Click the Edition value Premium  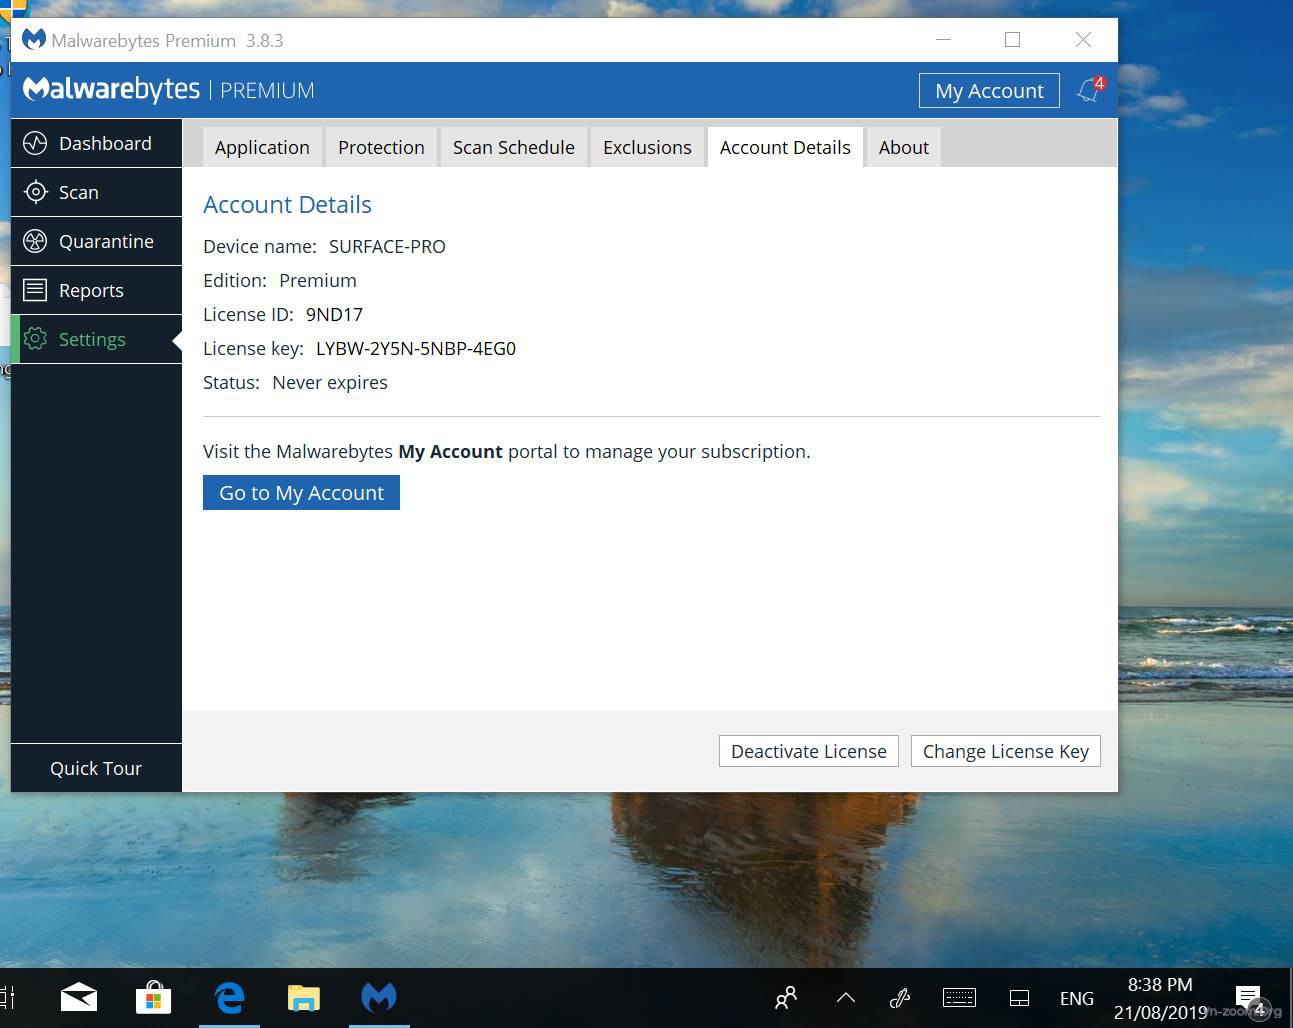tap(318, 280)
